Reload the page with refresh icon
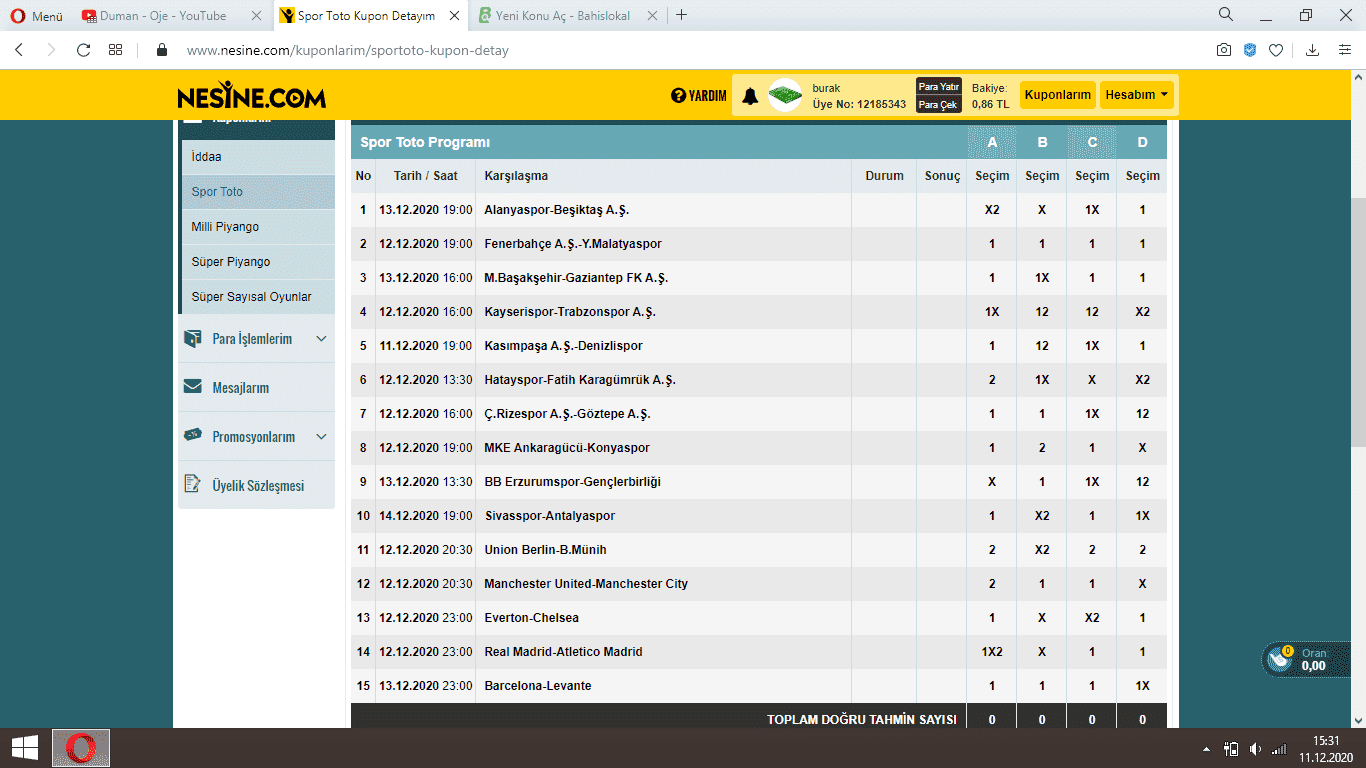Screen dimensions: 1366x768 click(x=83, y=50)
